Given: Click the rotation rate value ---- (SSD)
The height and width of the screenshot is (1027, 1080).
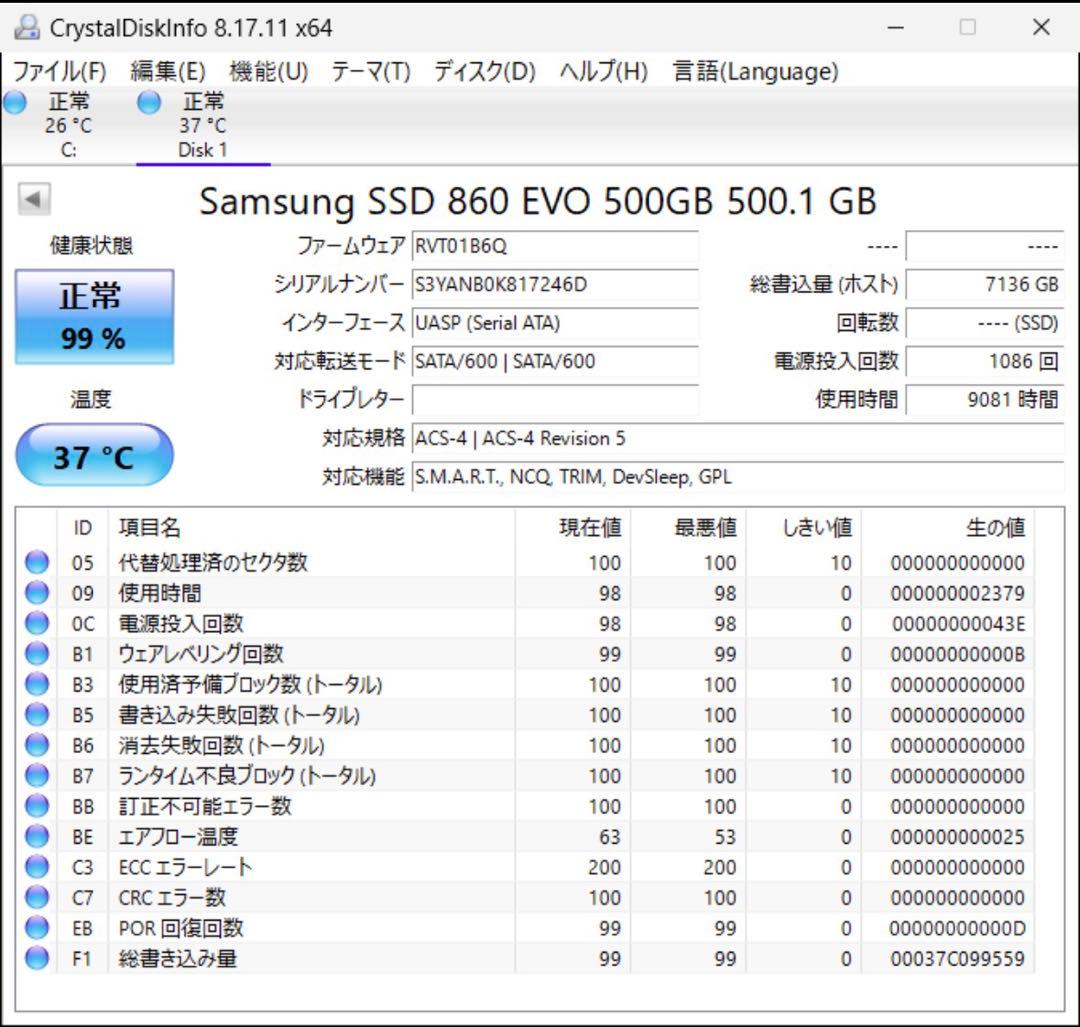Looking at the screenshot, I should (984, 323).
